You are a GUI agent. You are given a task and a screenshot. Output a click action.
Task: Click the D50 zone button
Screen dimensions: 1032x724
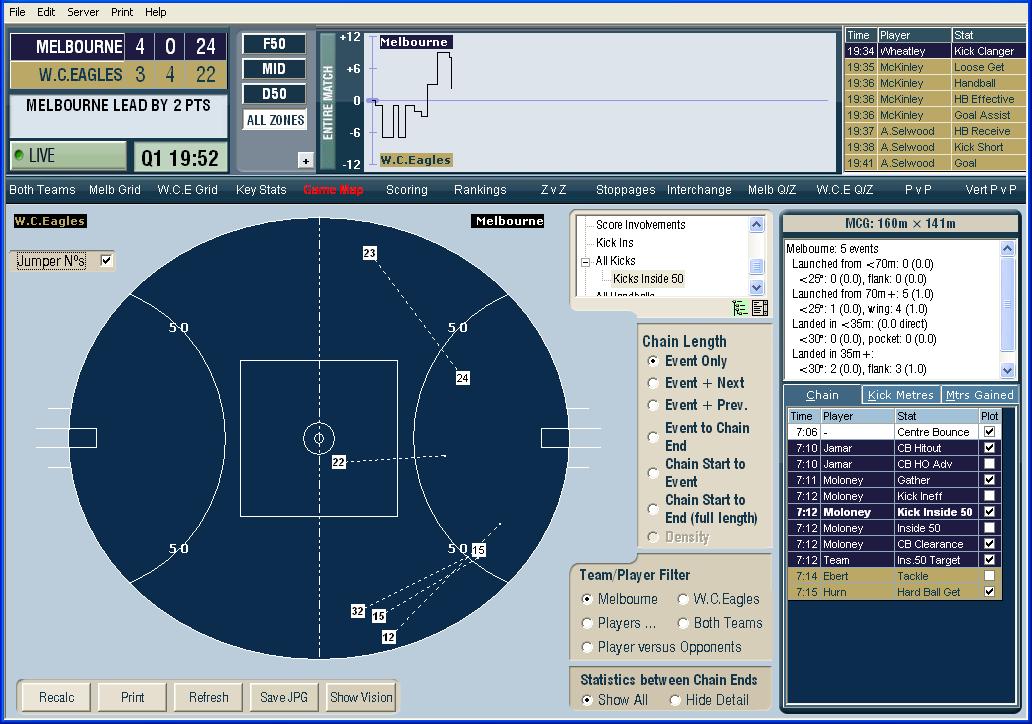tap(274, 94)
